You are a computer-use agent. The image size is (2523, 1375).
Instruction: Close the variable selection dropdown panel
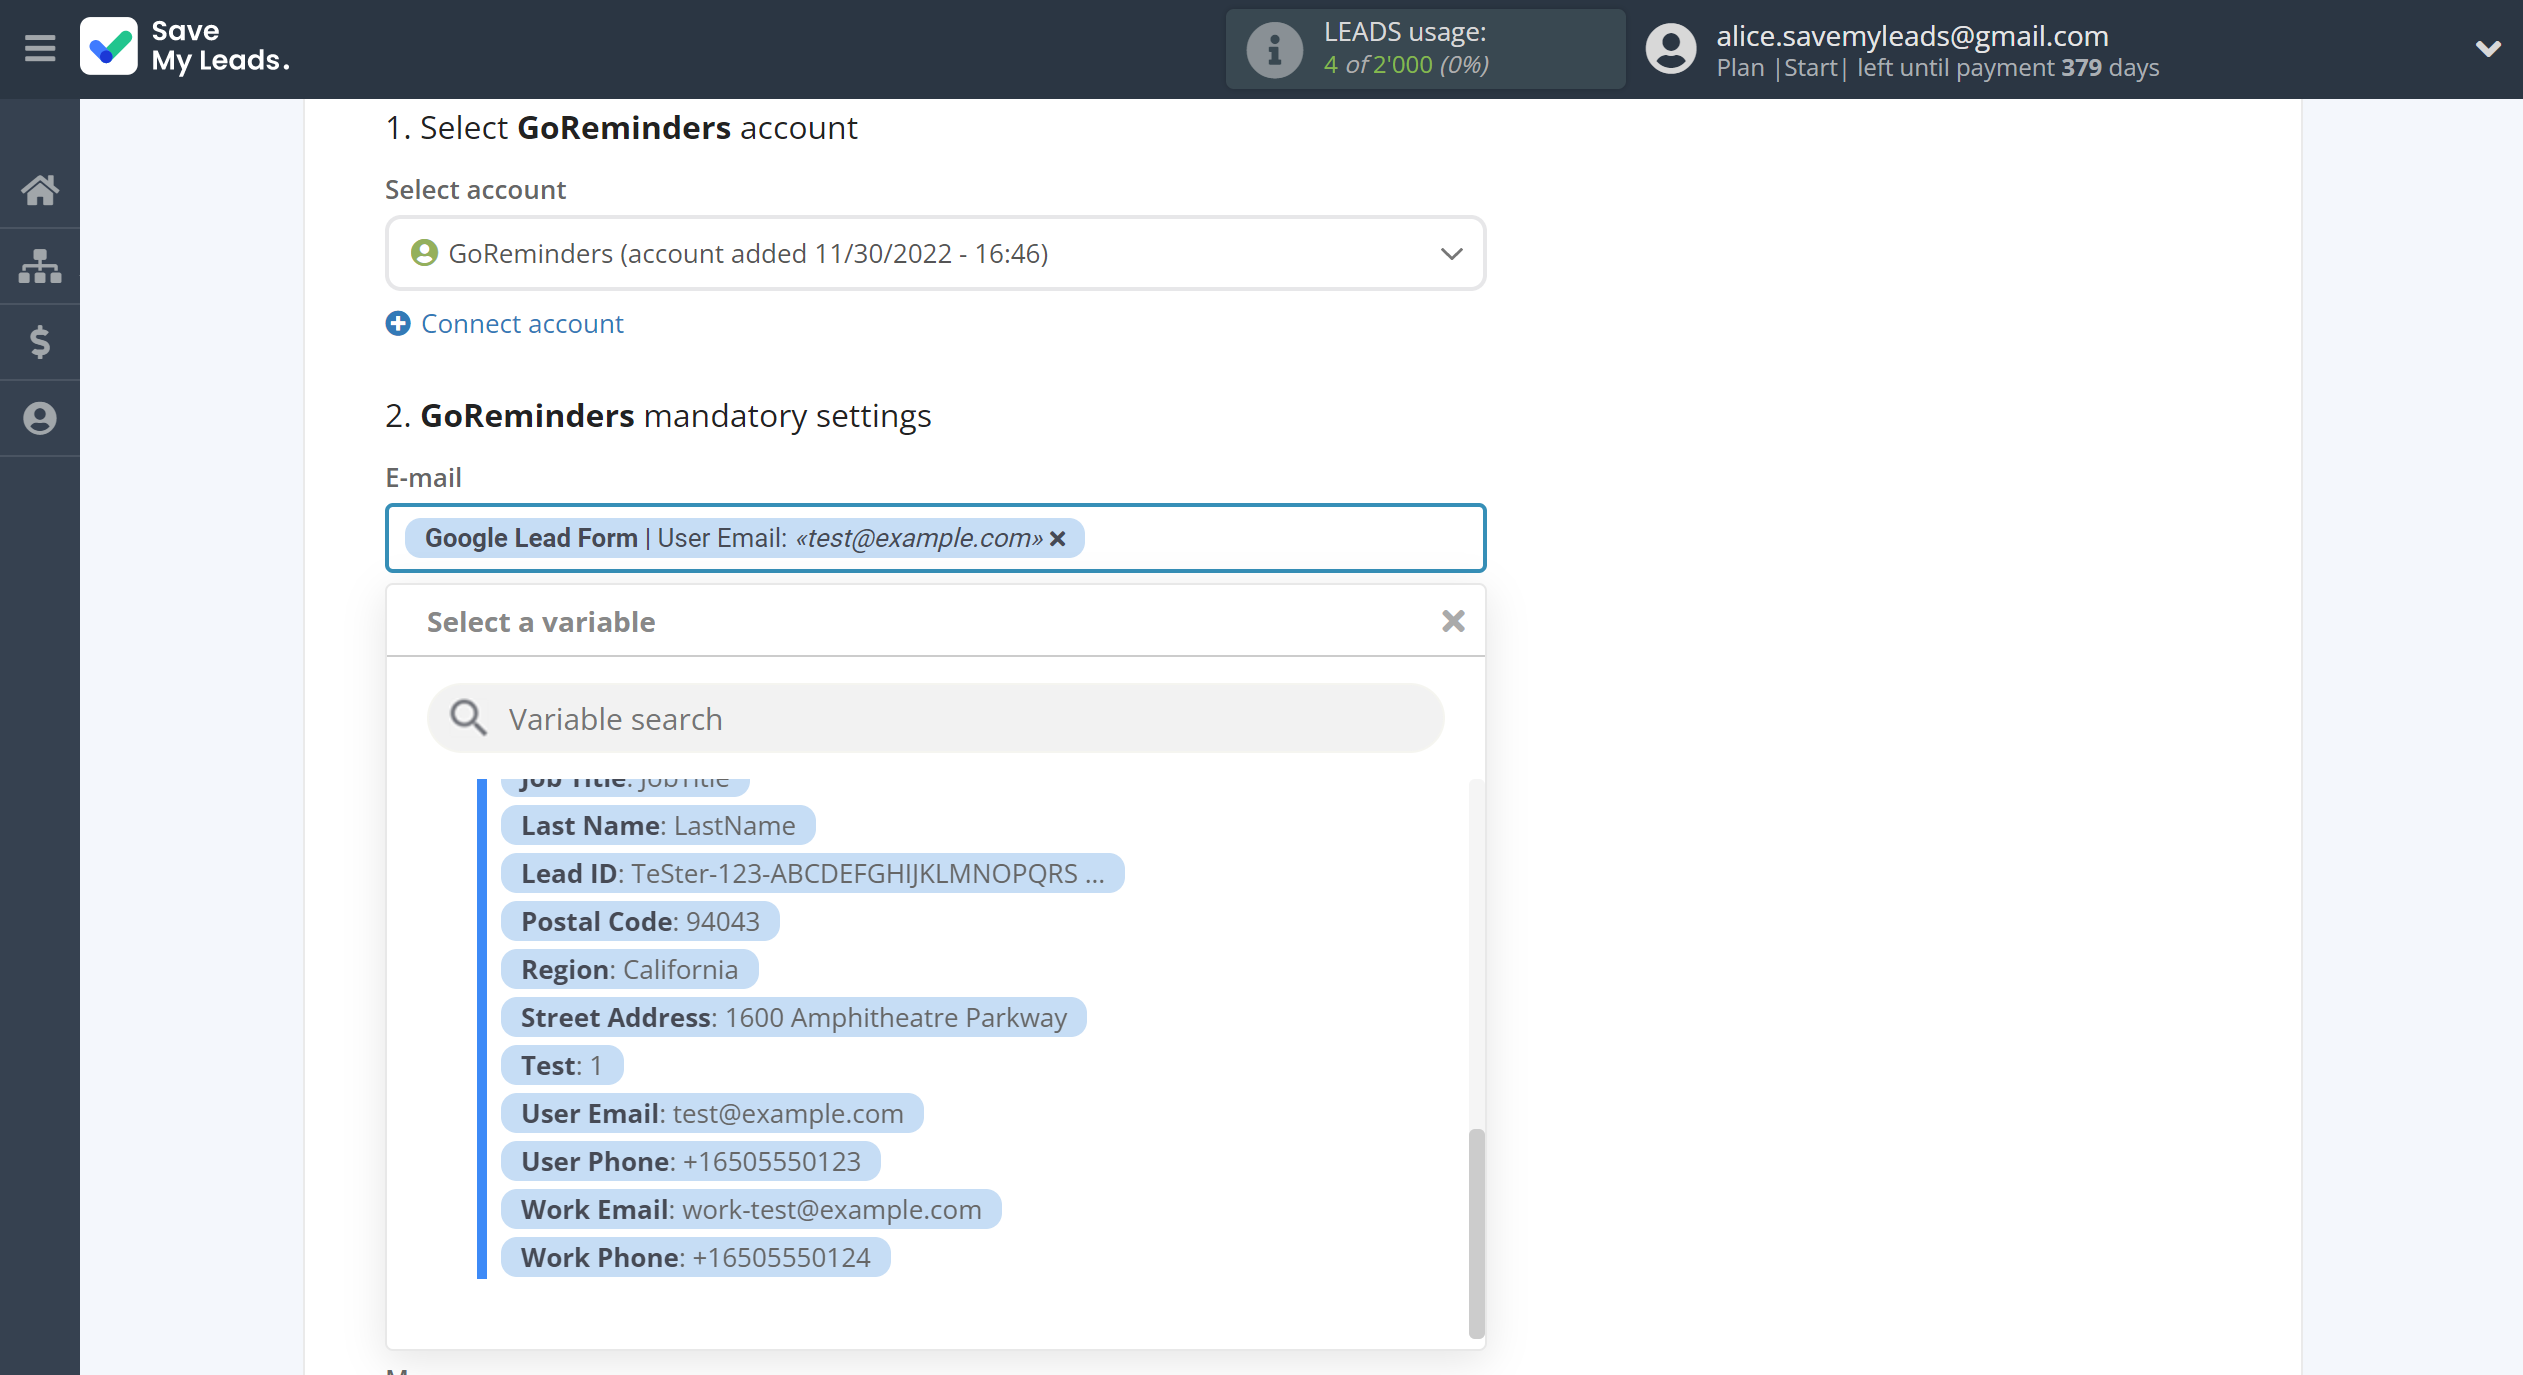pyautogui.click(x=1453, y=621)
